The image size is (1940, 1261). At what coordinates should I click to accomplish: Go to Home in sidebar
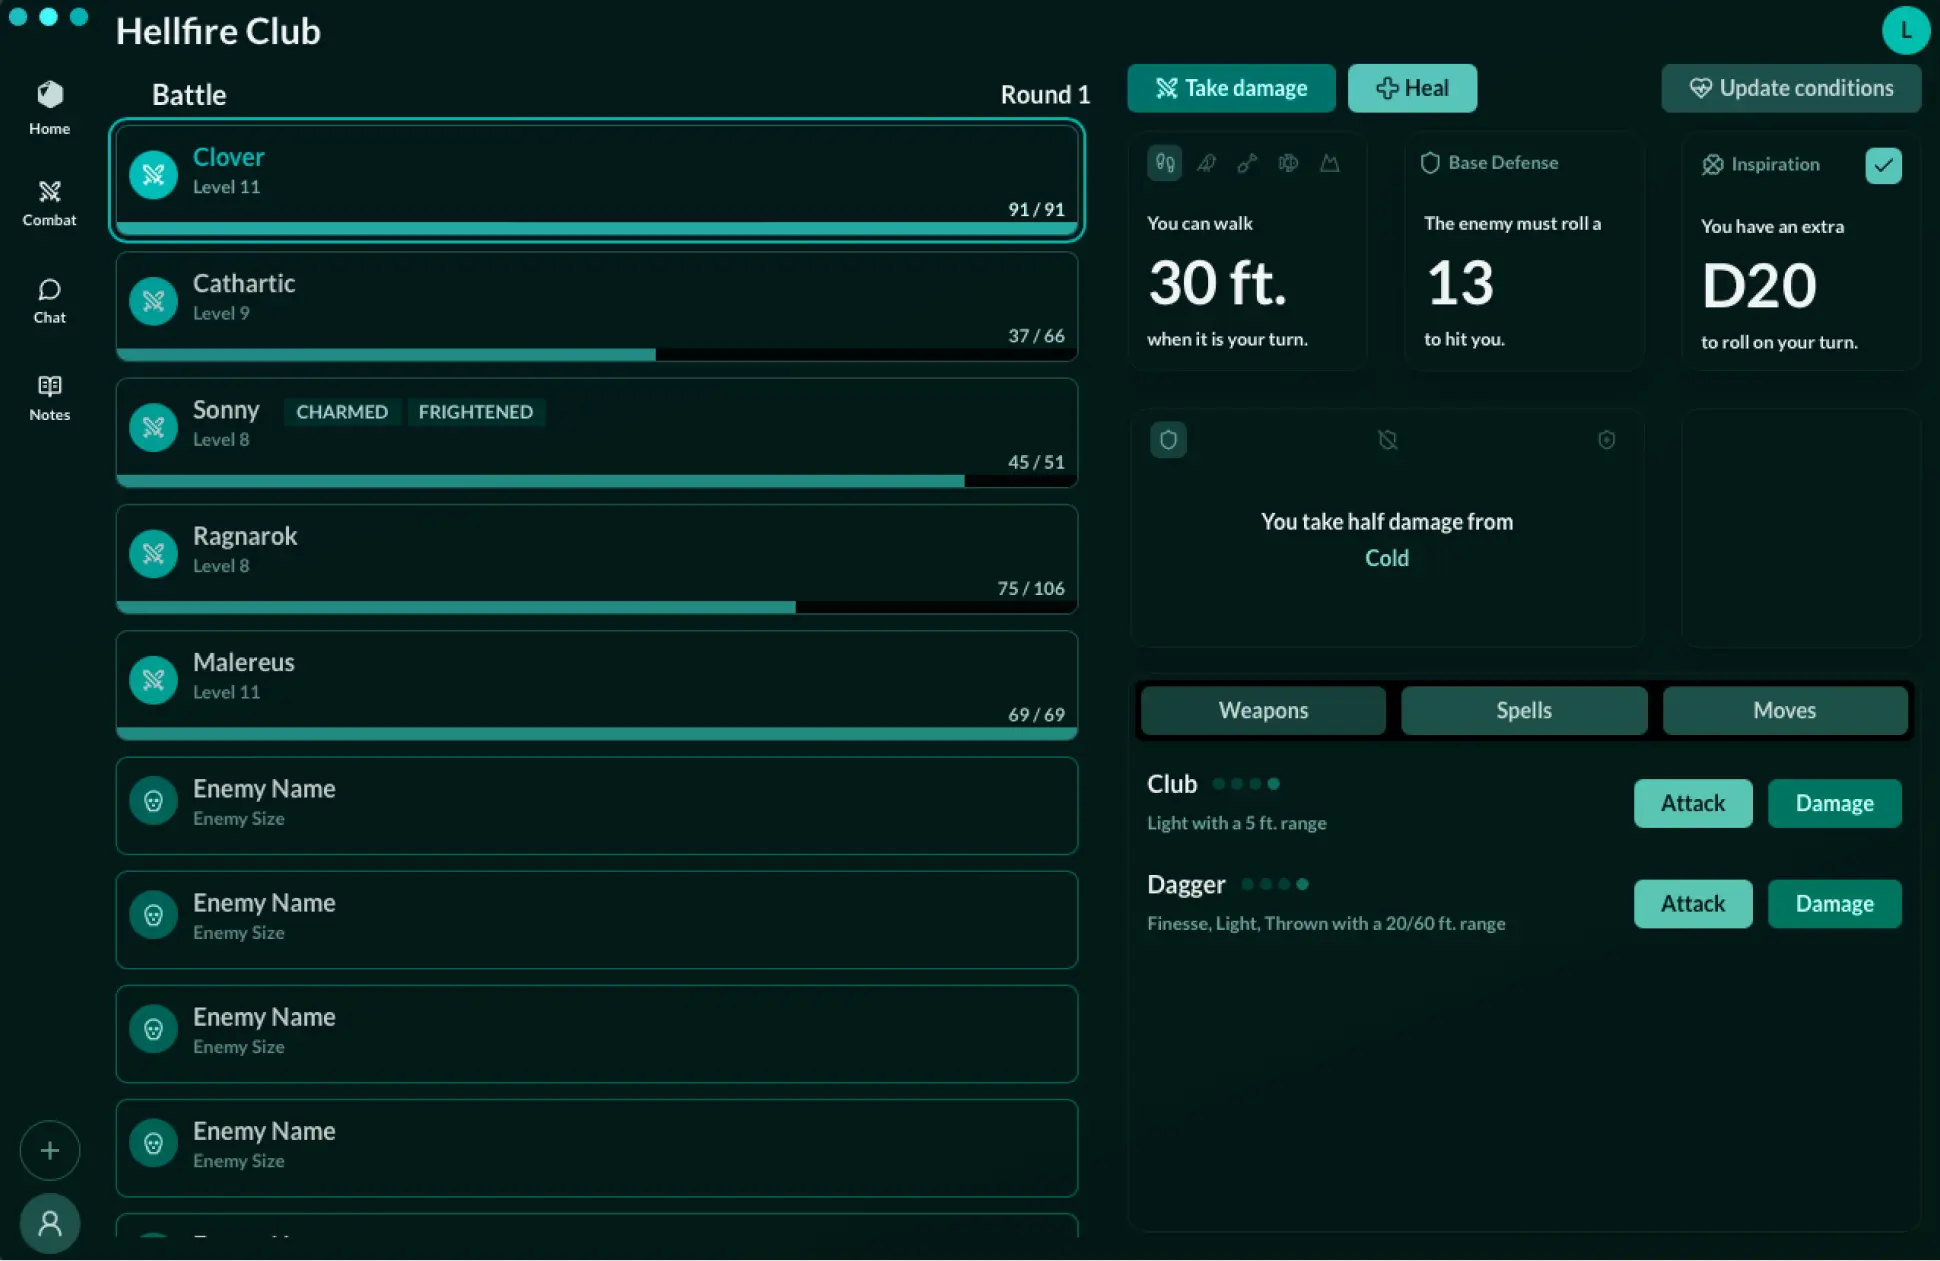[49, 107]
